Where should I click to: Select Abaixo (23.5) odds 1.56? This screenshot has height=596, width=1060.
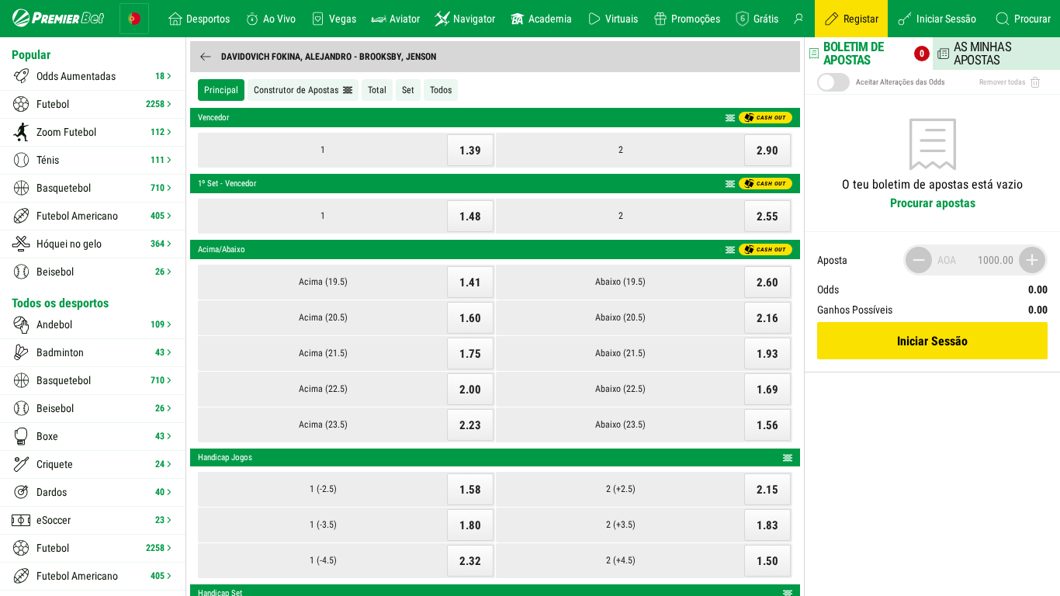pos(767,425)
